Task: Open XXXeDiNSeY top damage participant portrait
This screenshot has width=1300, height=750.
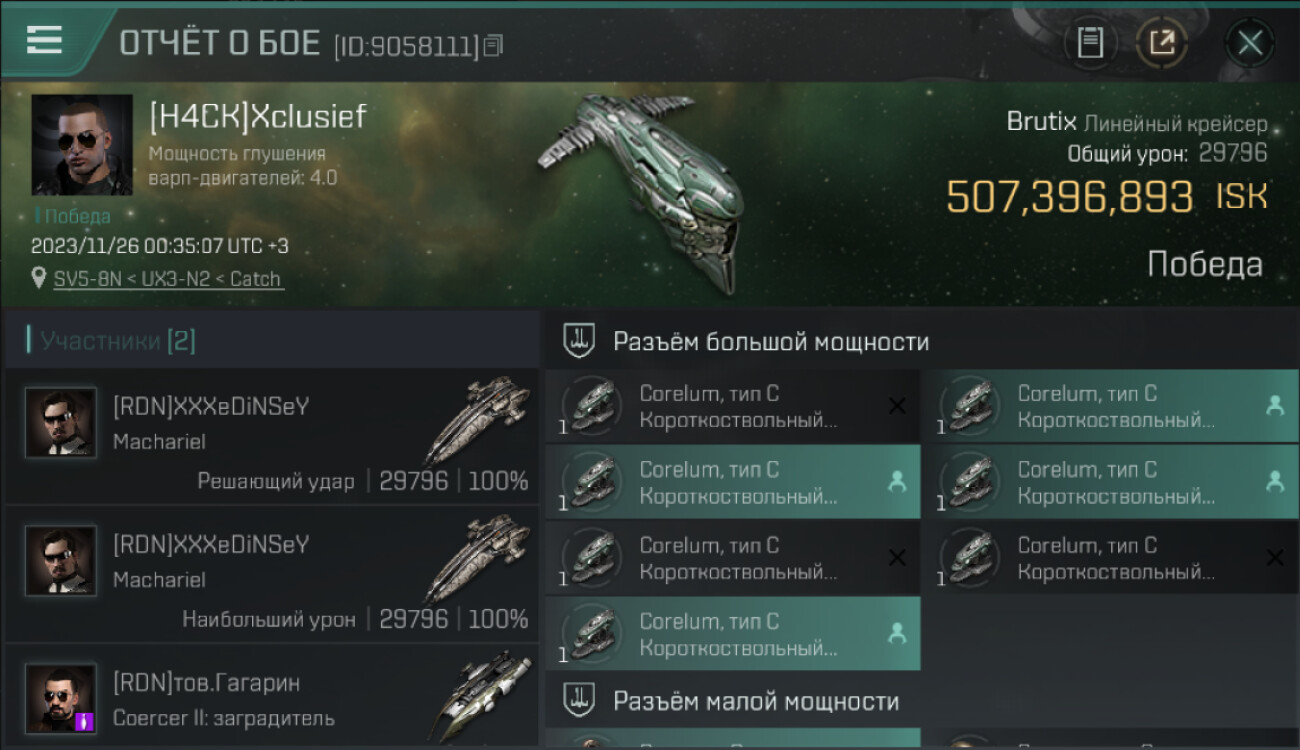Action: [61, 560]
